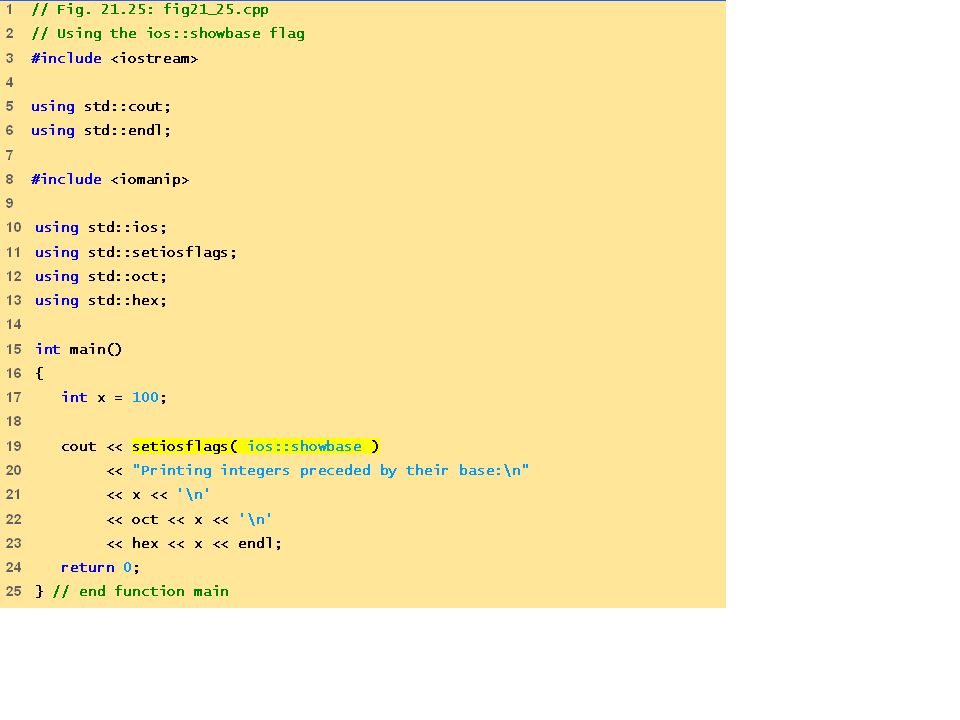Click the string "Printing integers preceded by their base:\n"
The width and height of the screenshot is (960, 720).
tap(331, 470)
